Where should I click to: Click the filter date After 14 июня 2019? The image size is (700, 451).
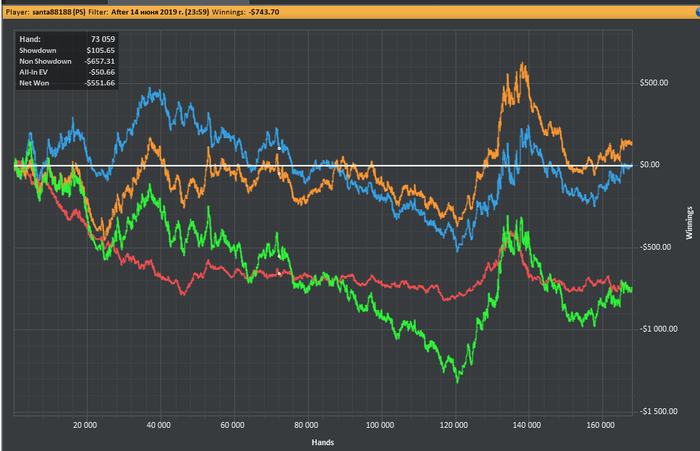(160, 12)
